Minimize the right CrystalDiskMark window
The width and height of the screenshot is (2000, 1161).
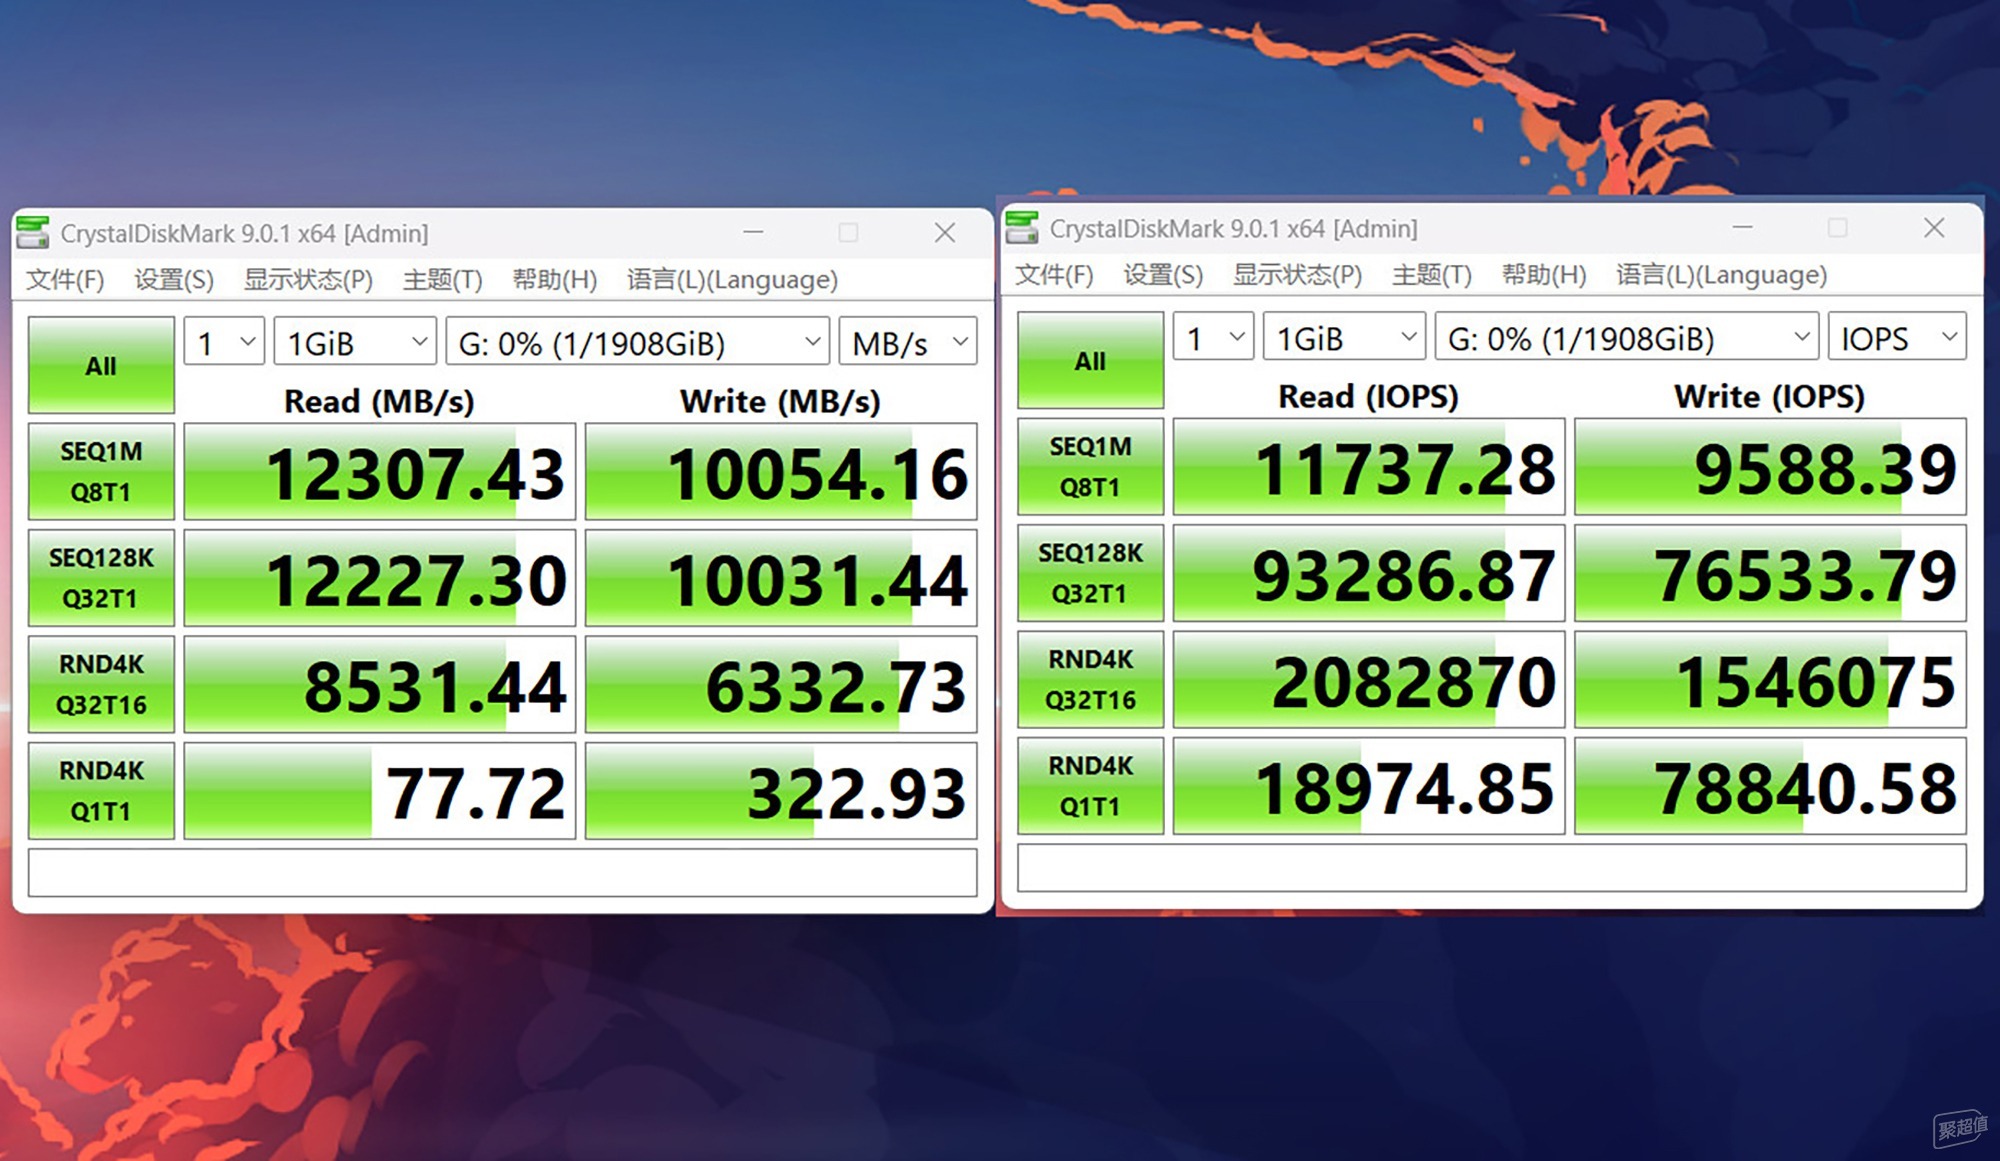[1742, 228]
